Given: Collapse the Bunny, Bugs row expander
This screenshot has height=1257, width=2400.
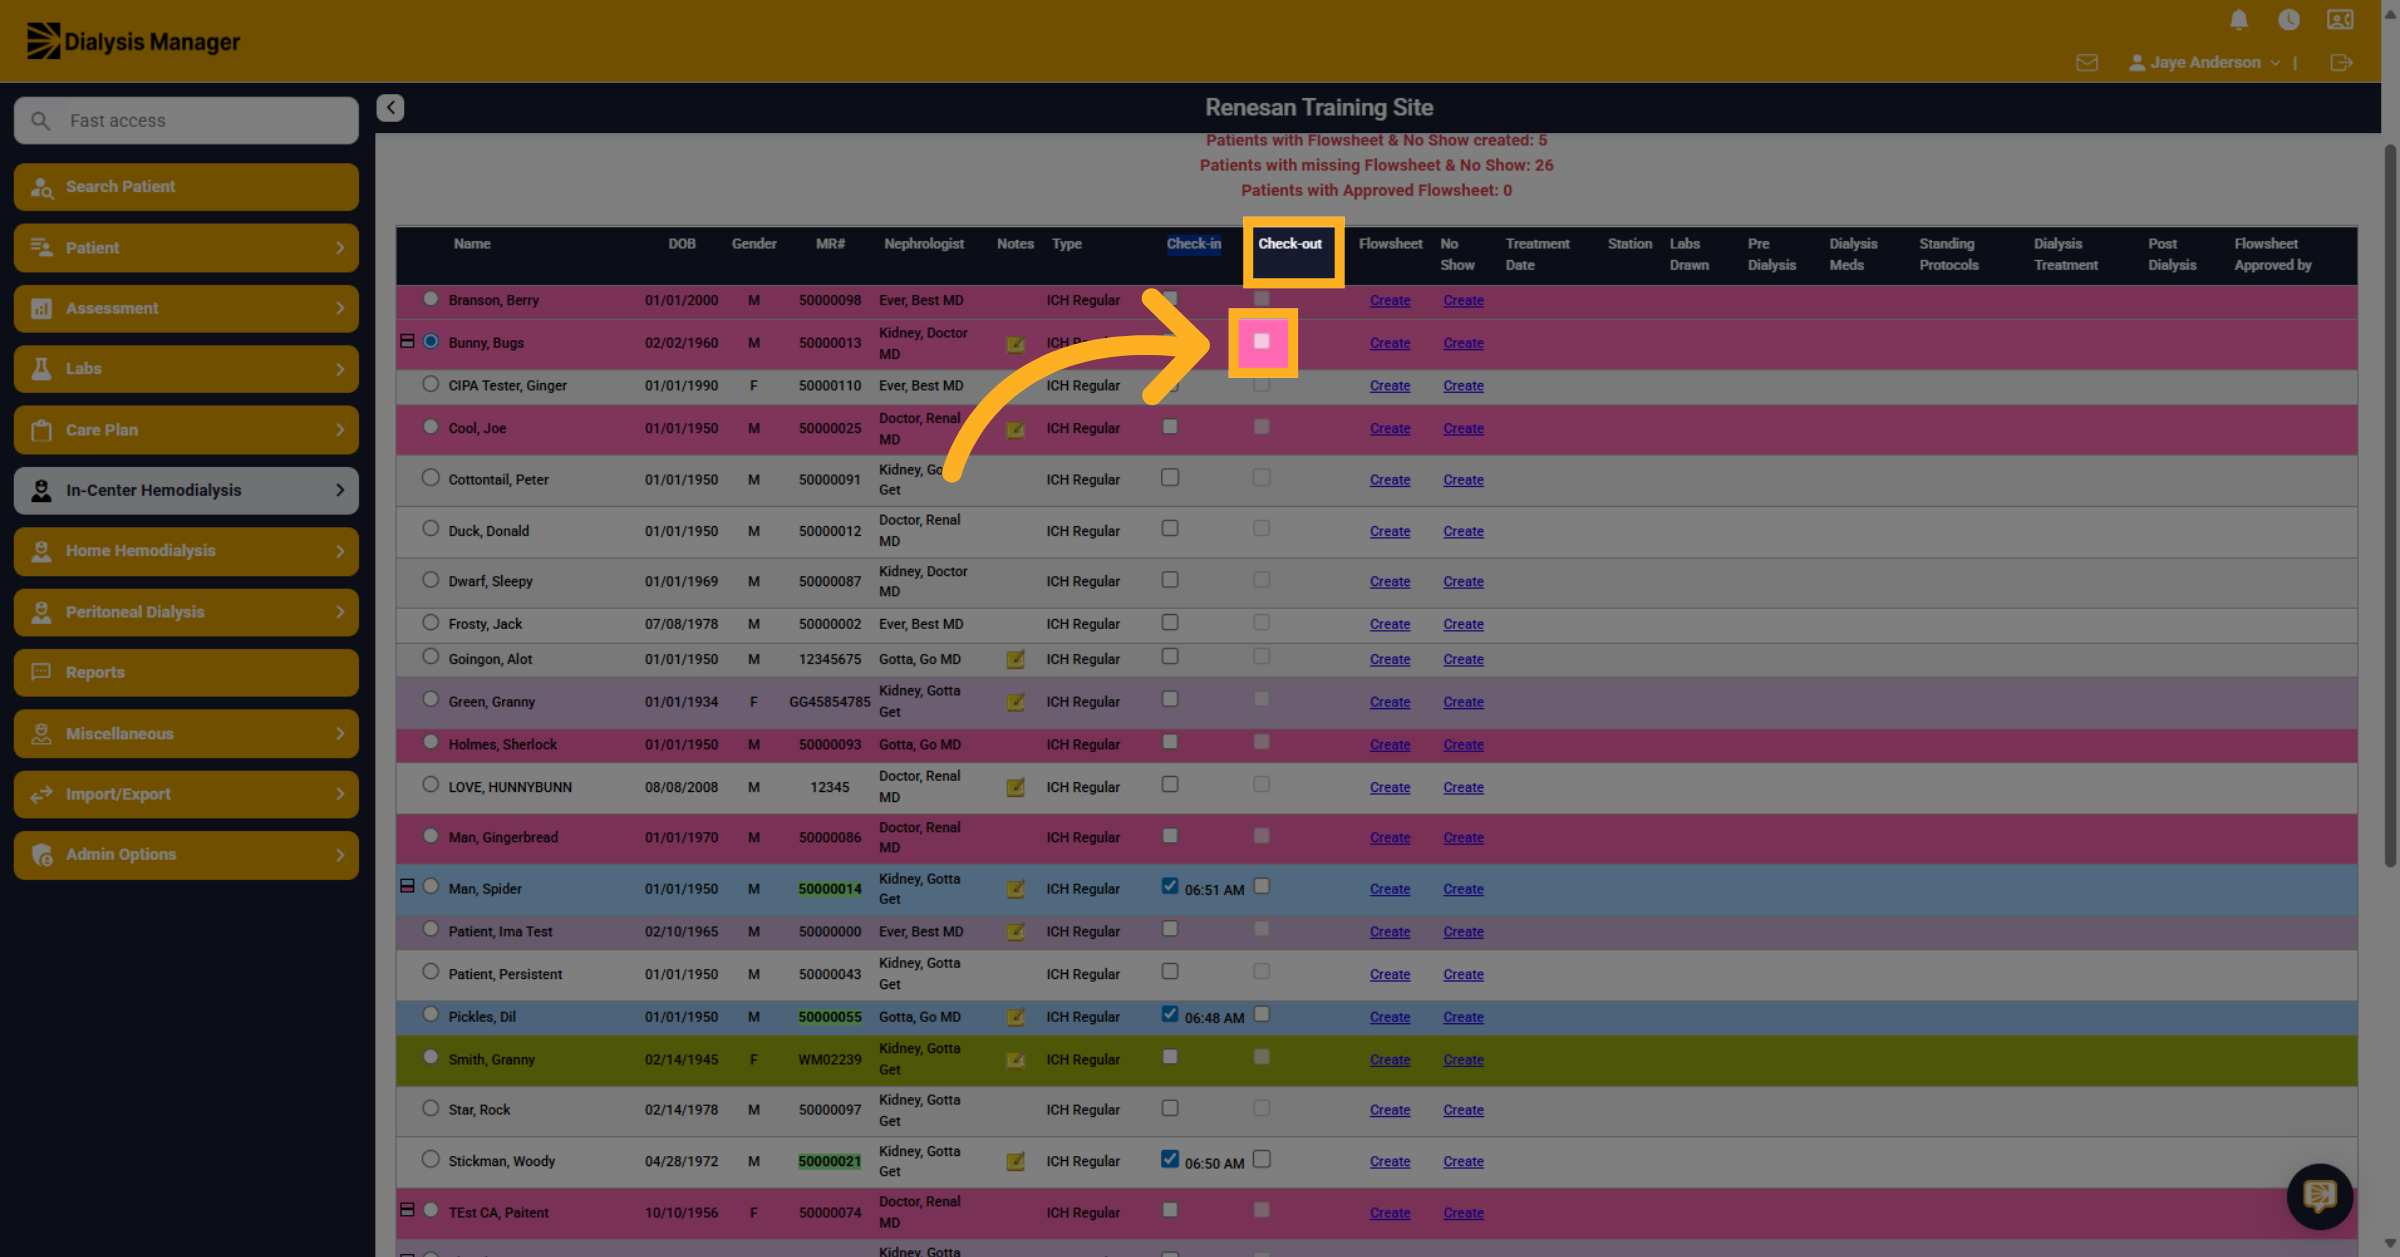Looking at the screenshot, I should pyautogui.click(x=407, y=341).
